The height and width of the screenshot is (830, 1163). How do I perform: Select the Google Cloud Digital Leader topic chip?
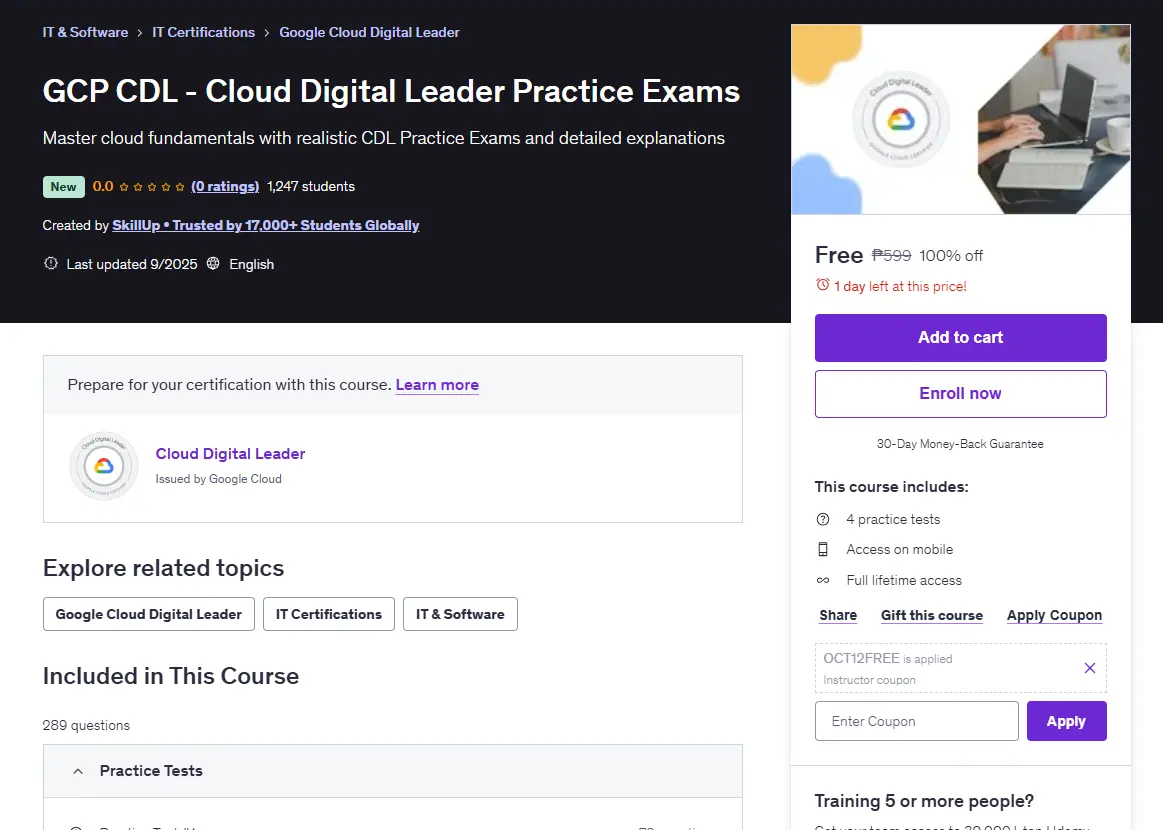pyautogui.click(x=148, y=614)
